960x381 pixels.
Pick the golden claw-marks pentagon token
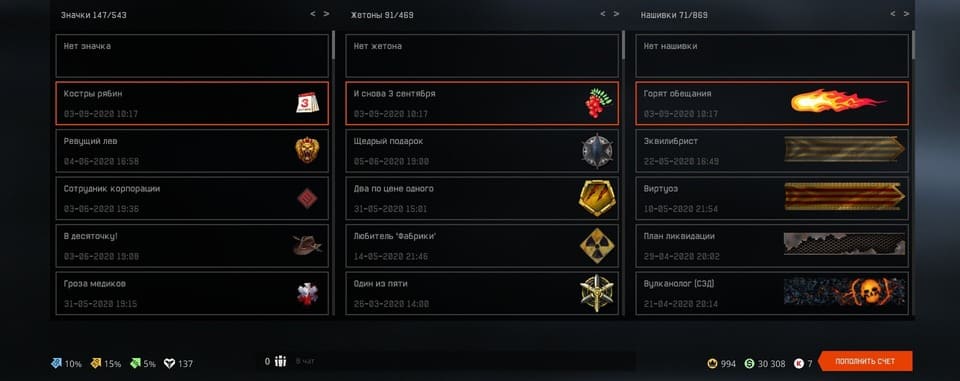pyautogui.click(x=597, y=198)
